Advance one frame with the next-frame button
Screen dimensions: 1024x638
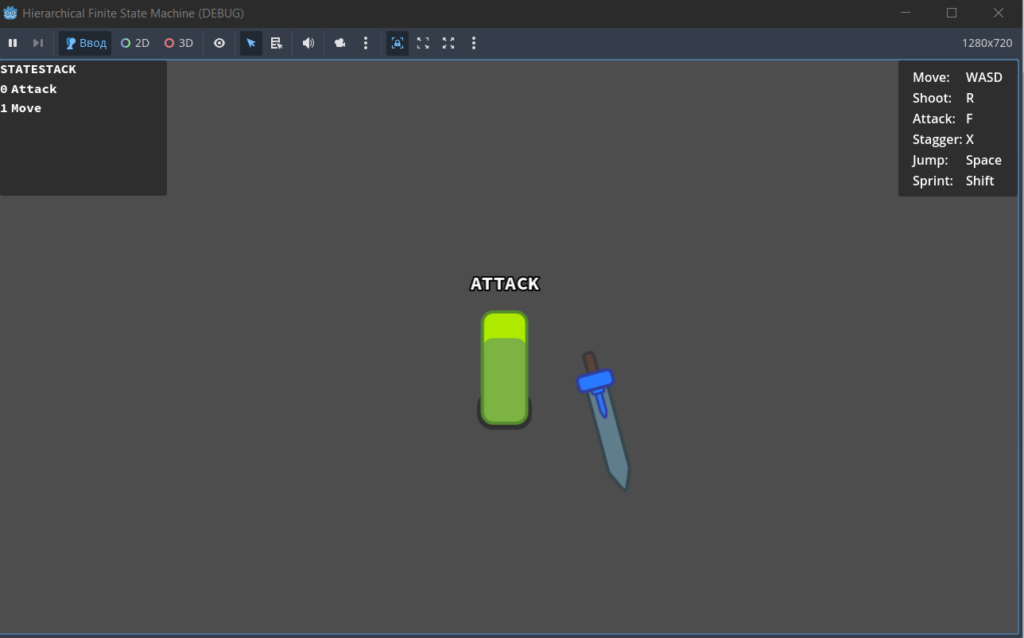point(38,43)
